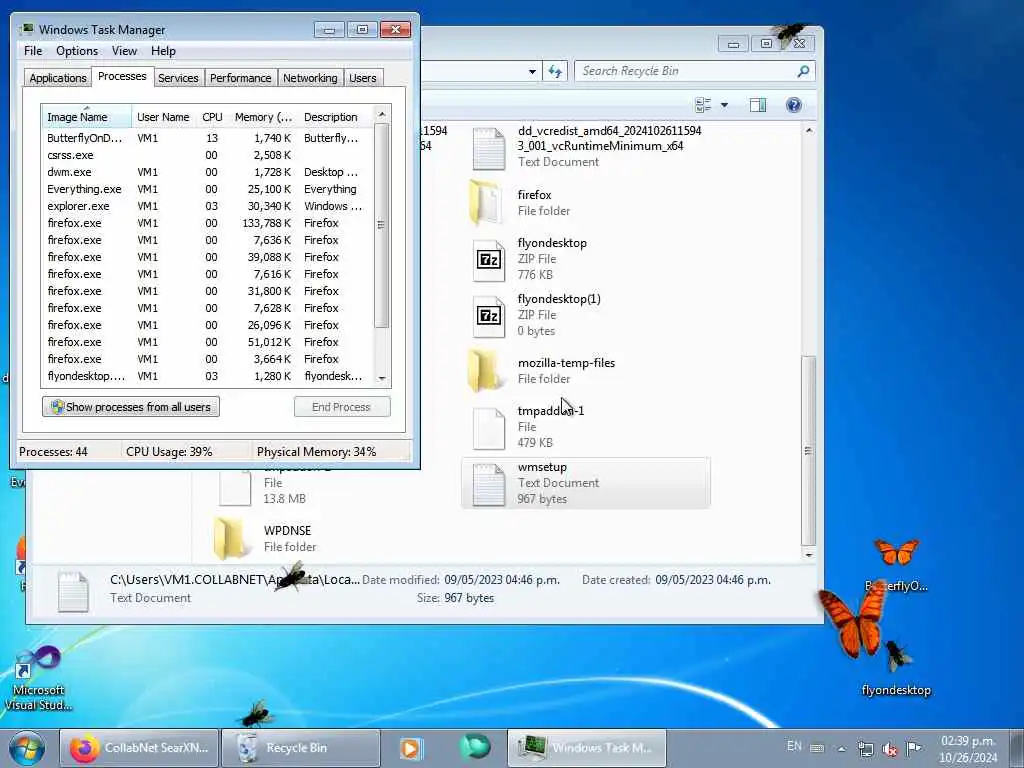Sort processes by CPU column header
Screen dimensions: 1024x768
pos(212,117)
